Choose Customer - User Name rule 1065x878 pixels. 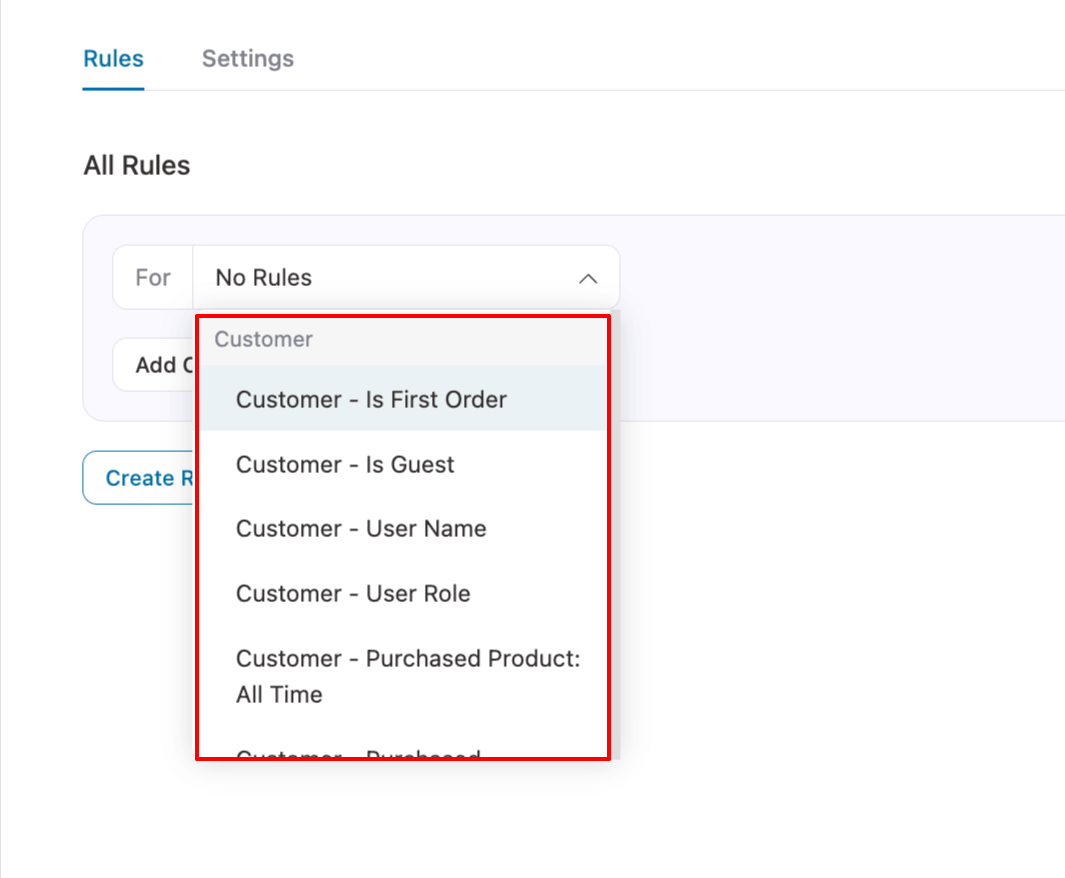(x=361, y=528)
